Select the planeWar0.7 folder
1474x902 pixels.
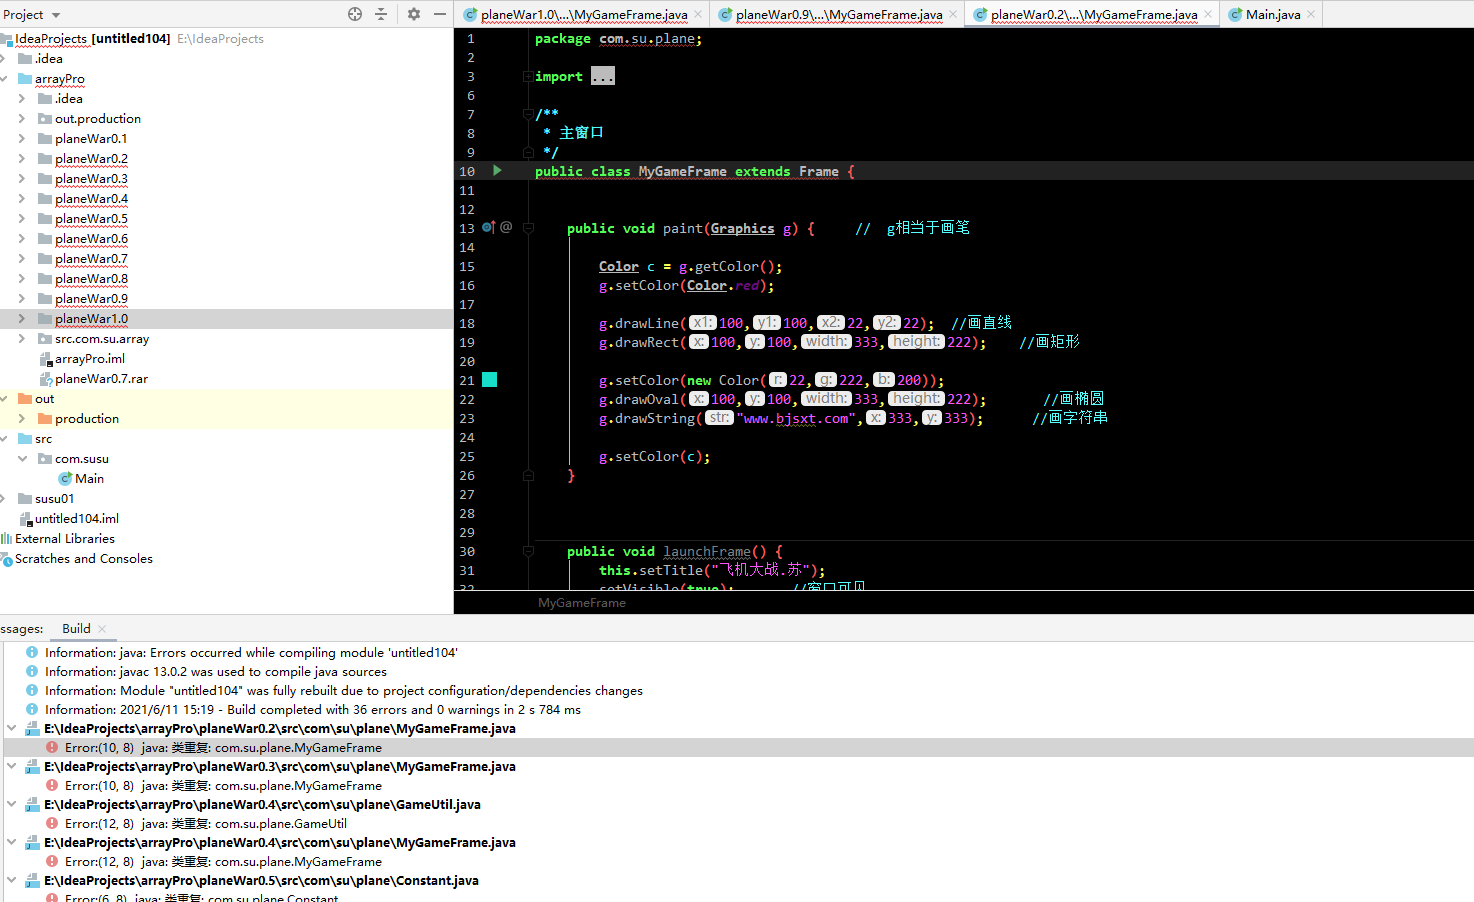91,259
